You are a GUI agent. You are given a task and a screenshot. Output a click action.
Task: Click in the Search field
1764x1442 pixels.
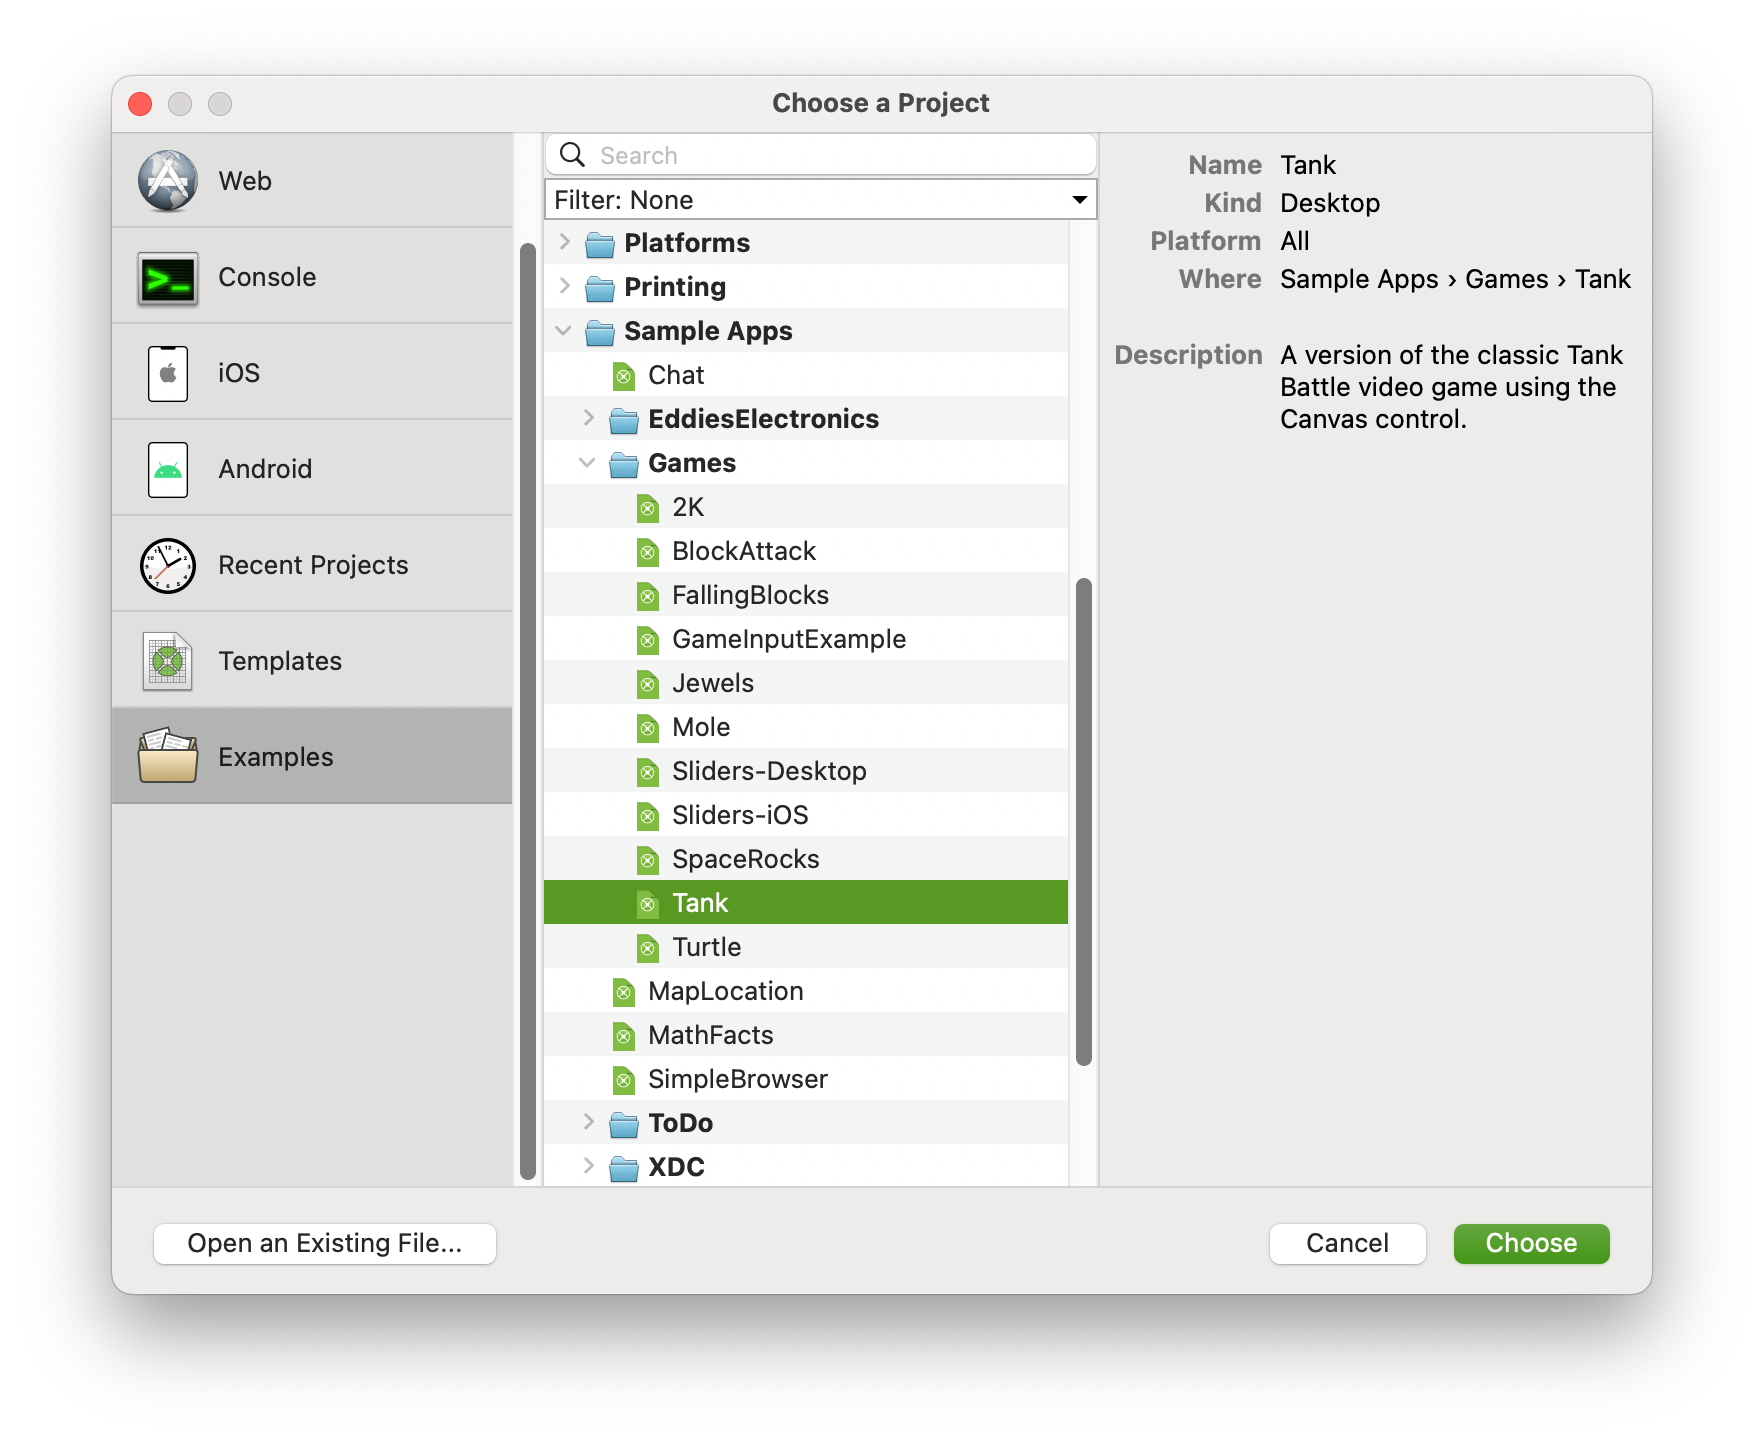click(x=821, y=155)
